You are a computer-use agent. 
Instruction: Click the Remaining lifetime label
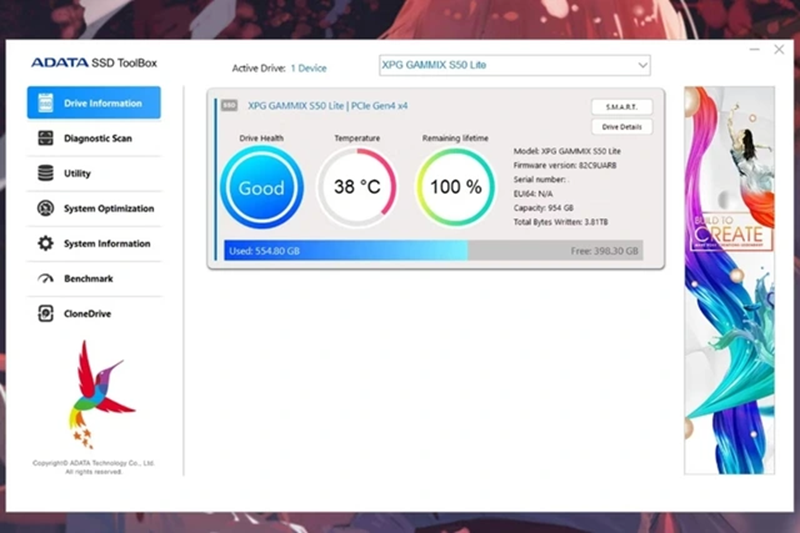(455, 138)
